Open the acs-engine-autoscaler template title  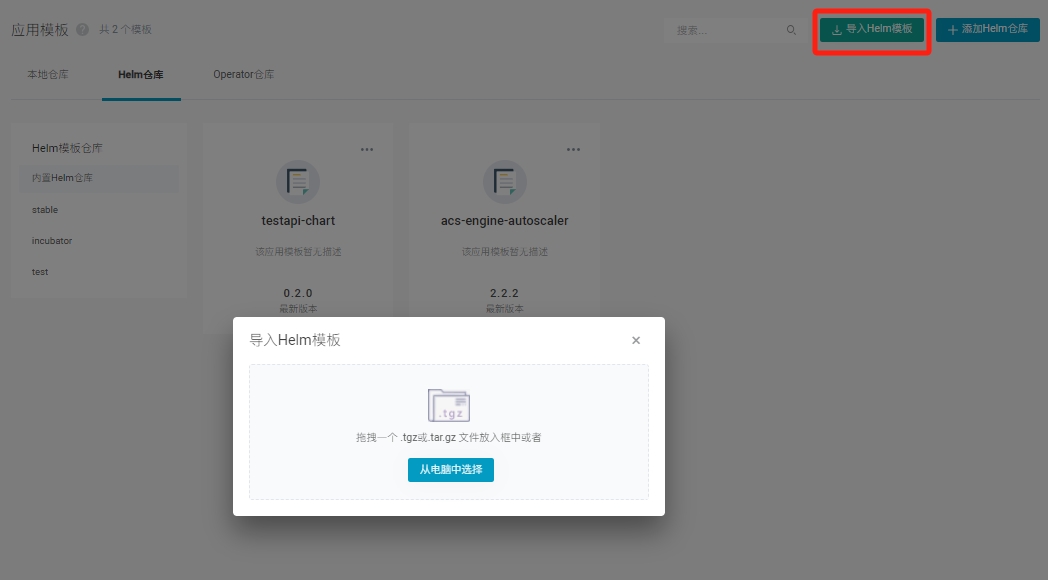coord(504,220)
